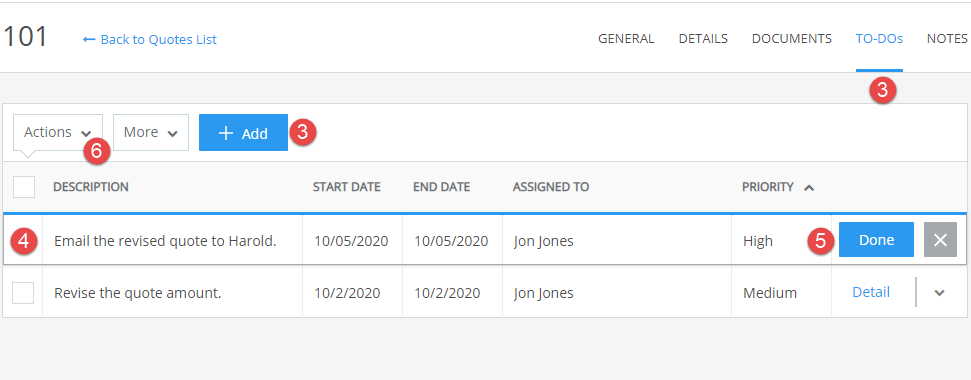Viewport: 971px width, 380px height.
Task: Click the gray X cancel icon
Action: [940, 240]
